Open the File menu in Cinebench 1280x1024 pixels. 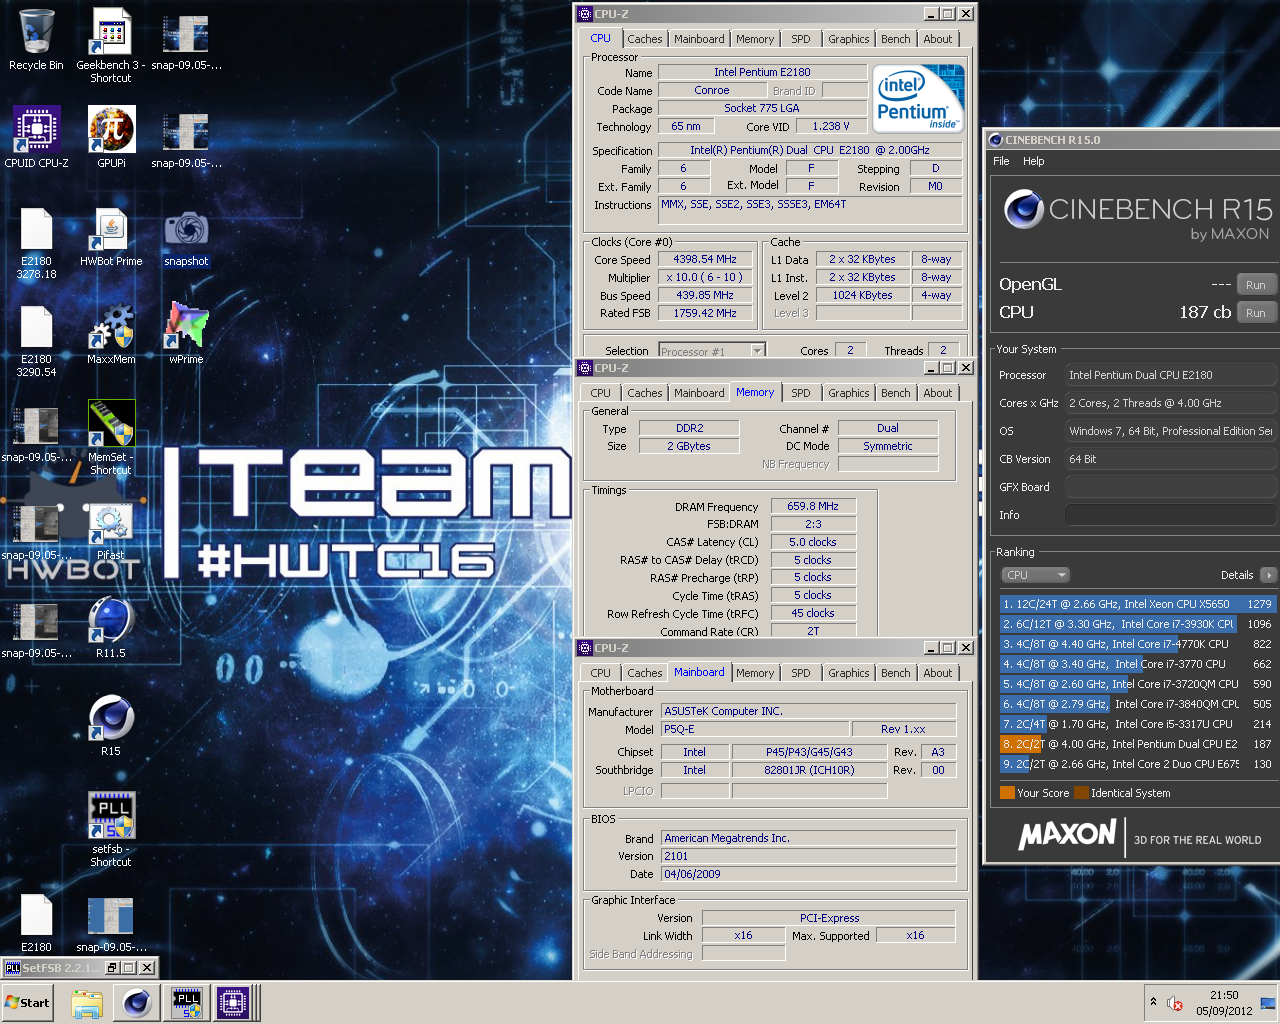1001,161
